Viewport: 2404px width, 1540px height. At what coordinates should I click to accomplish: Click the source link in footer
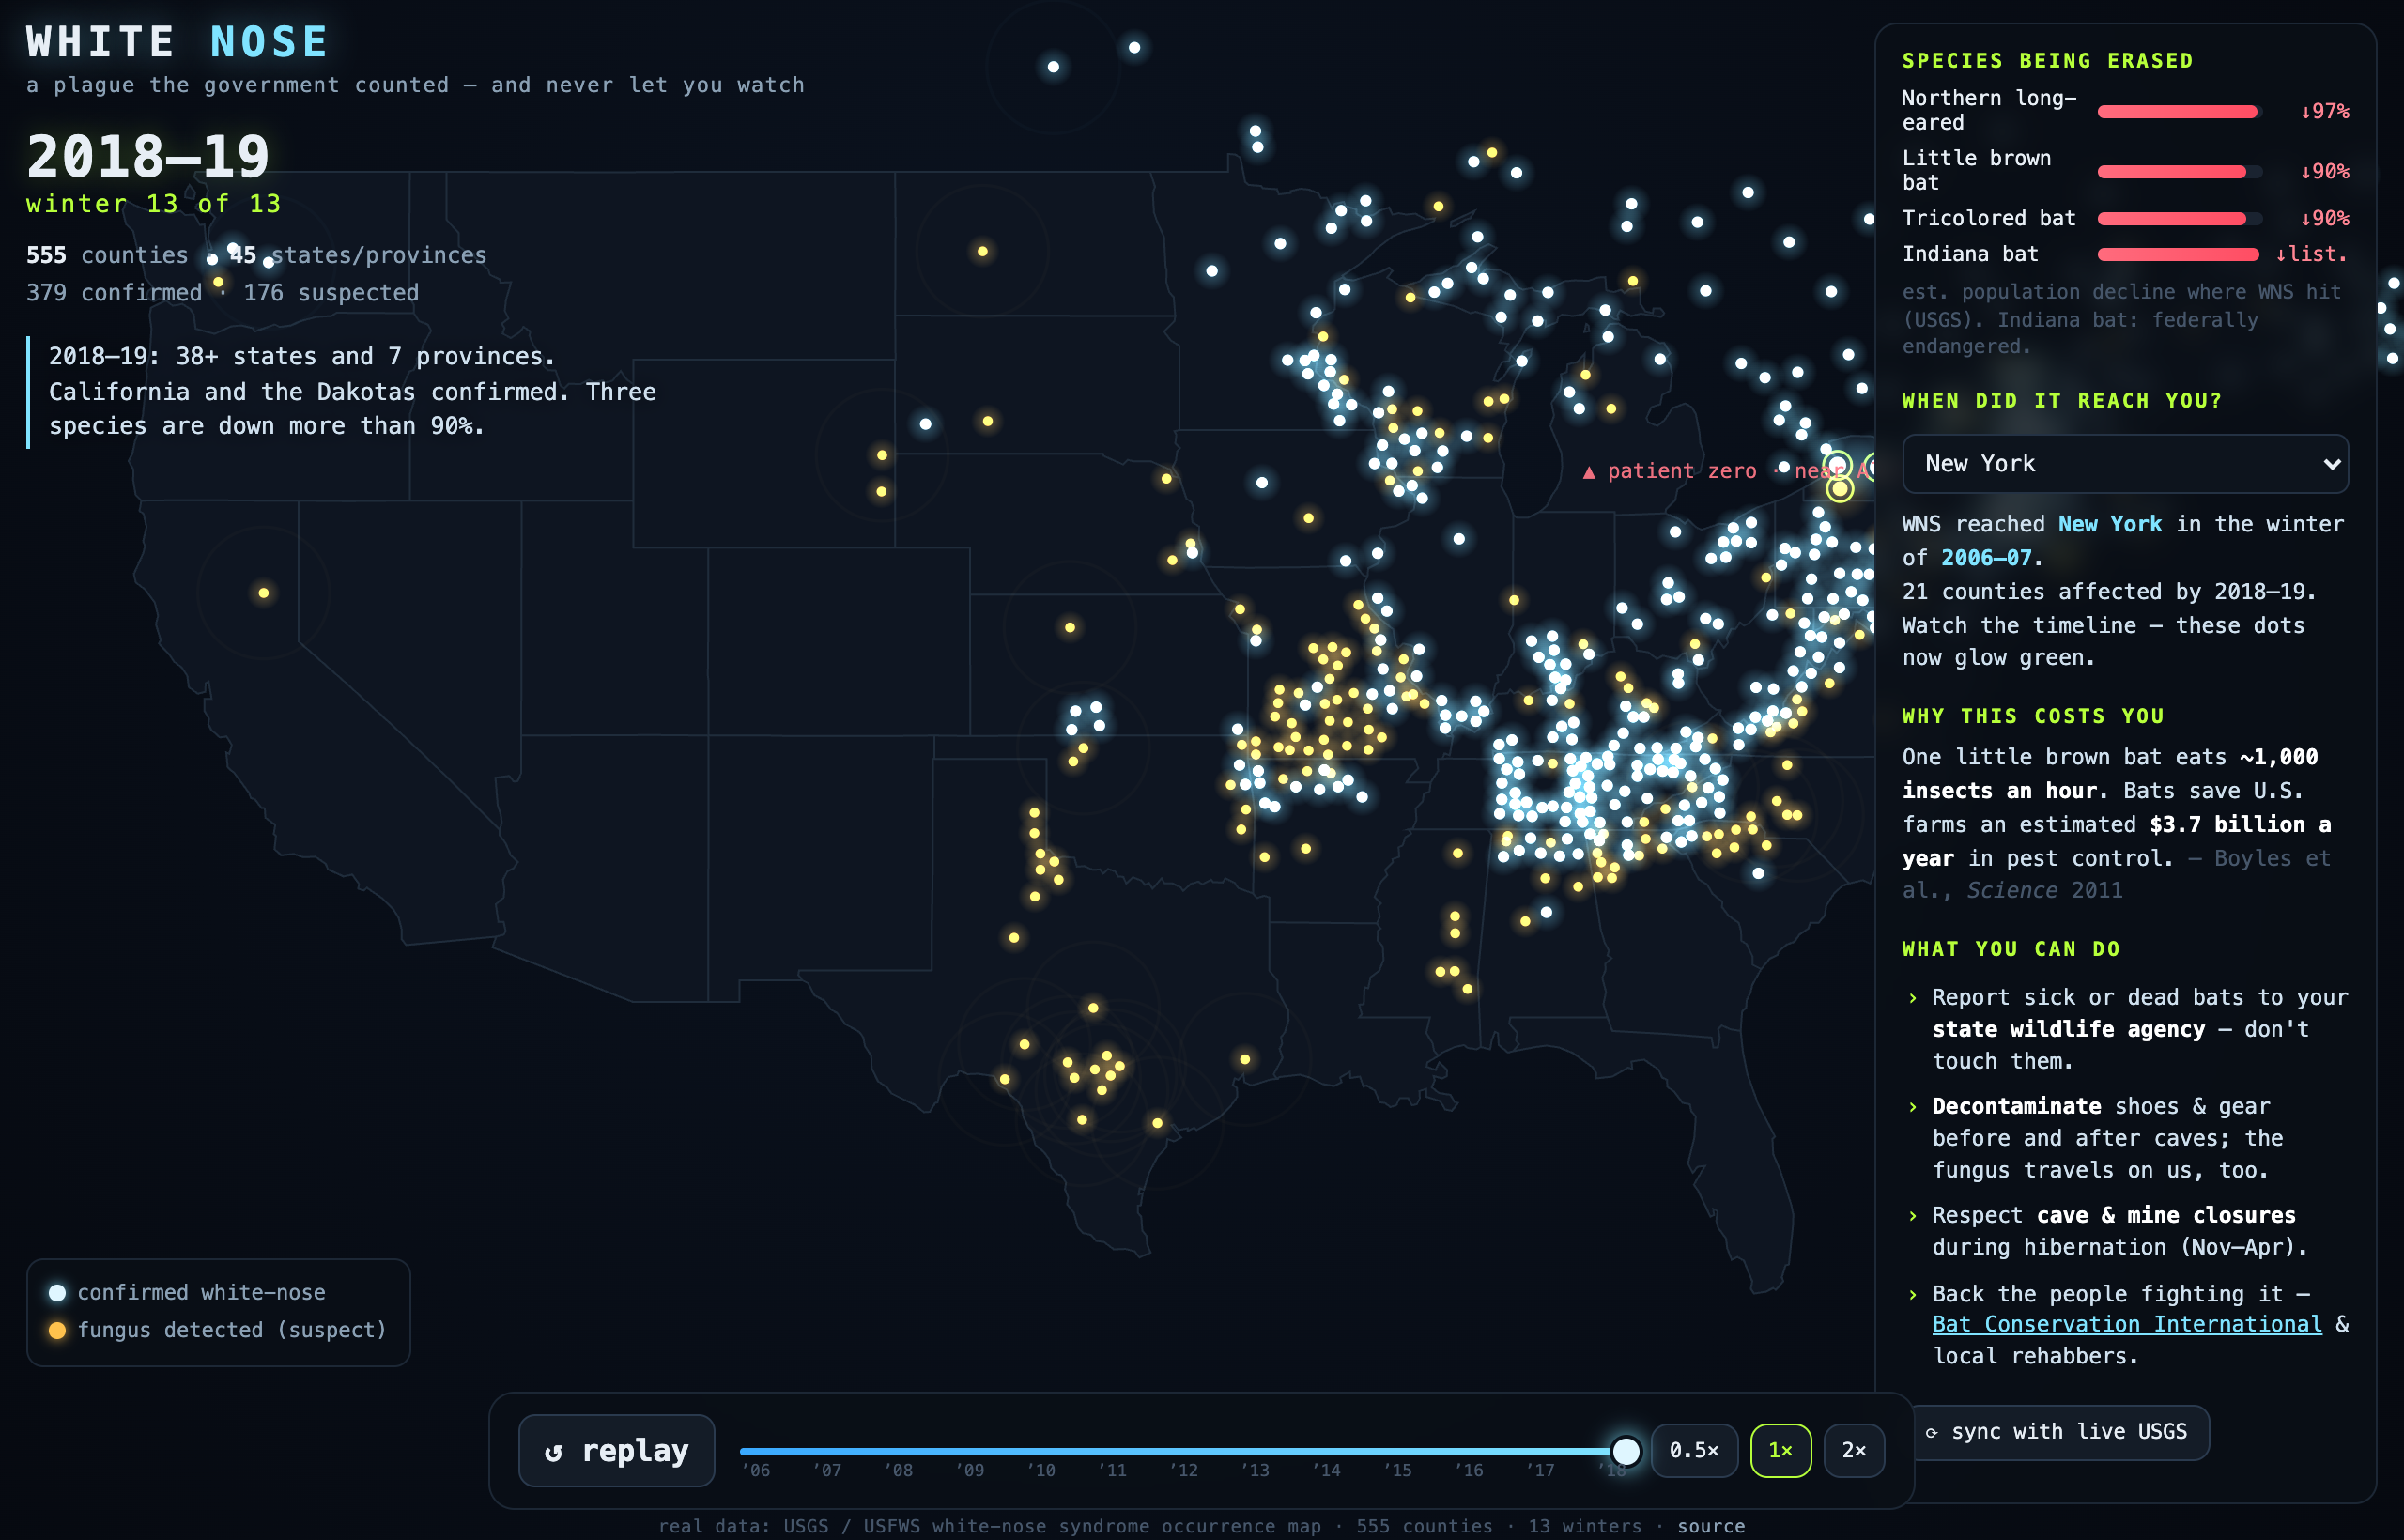1711,1526
